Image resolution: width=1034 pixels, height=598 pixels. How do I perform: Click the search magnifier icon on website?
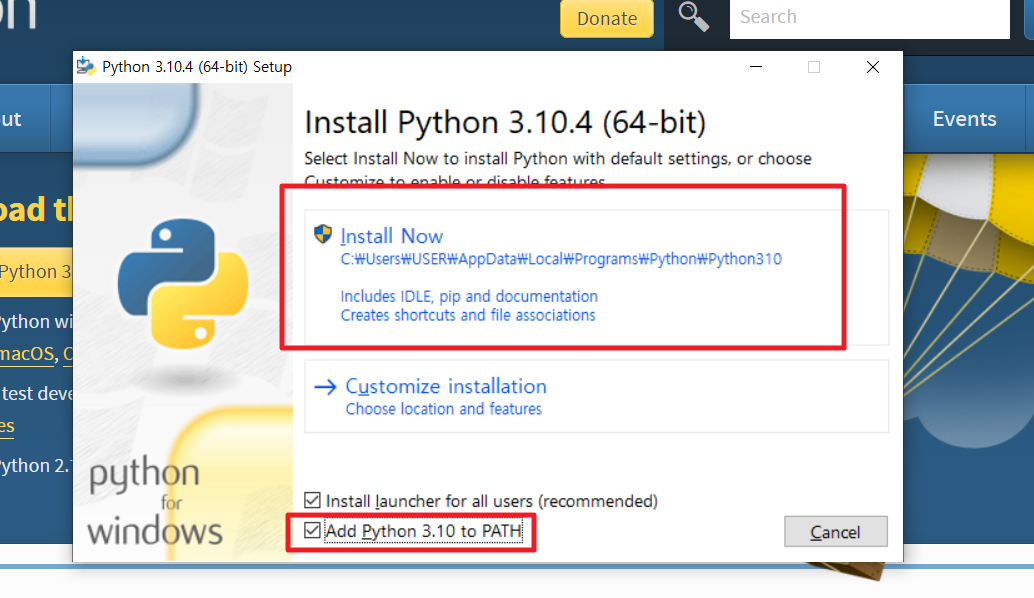(694, 16)
